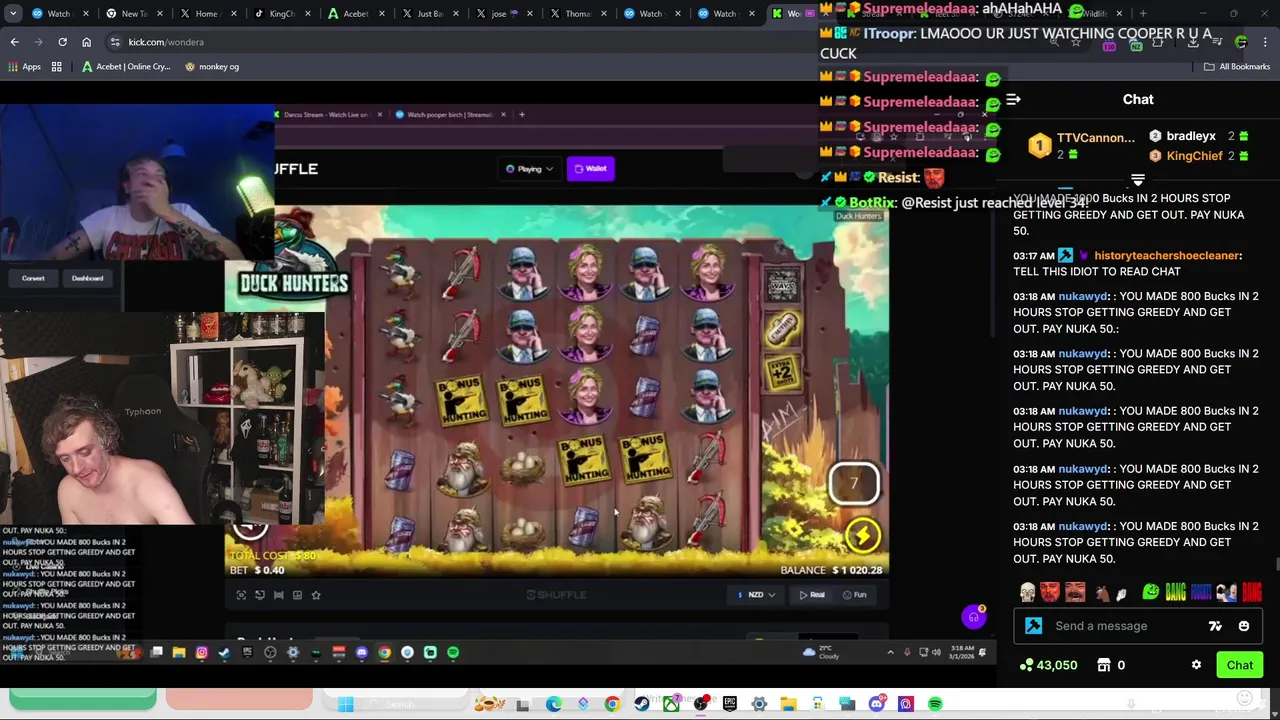
Task: Show hidden tray icons chevron
Action: coord(890,653)
